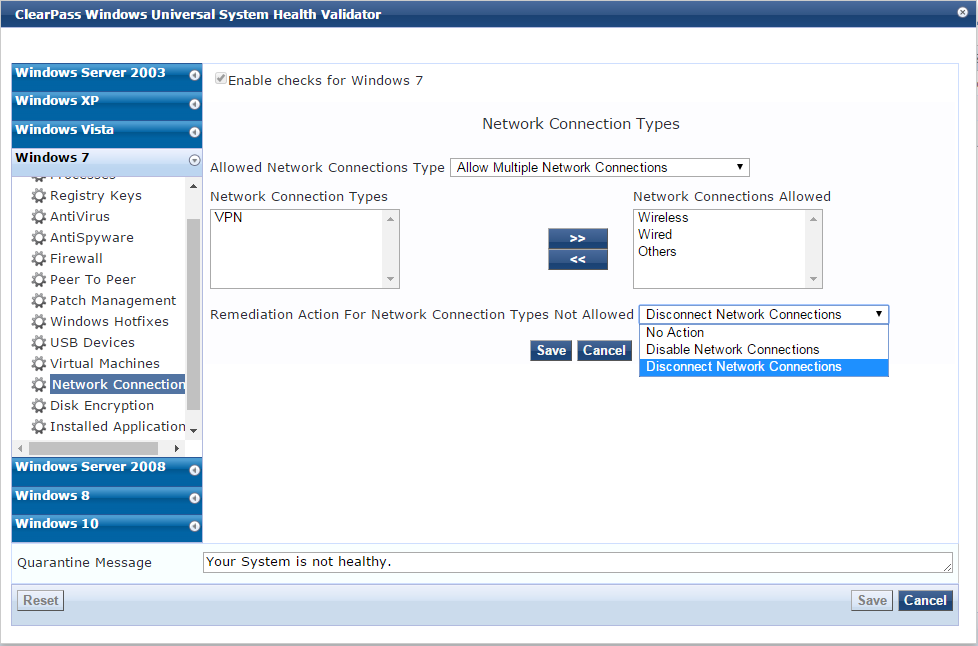978x646 pixels.
Task: Choose No Action from remediation list
Action: click(763, 333)
